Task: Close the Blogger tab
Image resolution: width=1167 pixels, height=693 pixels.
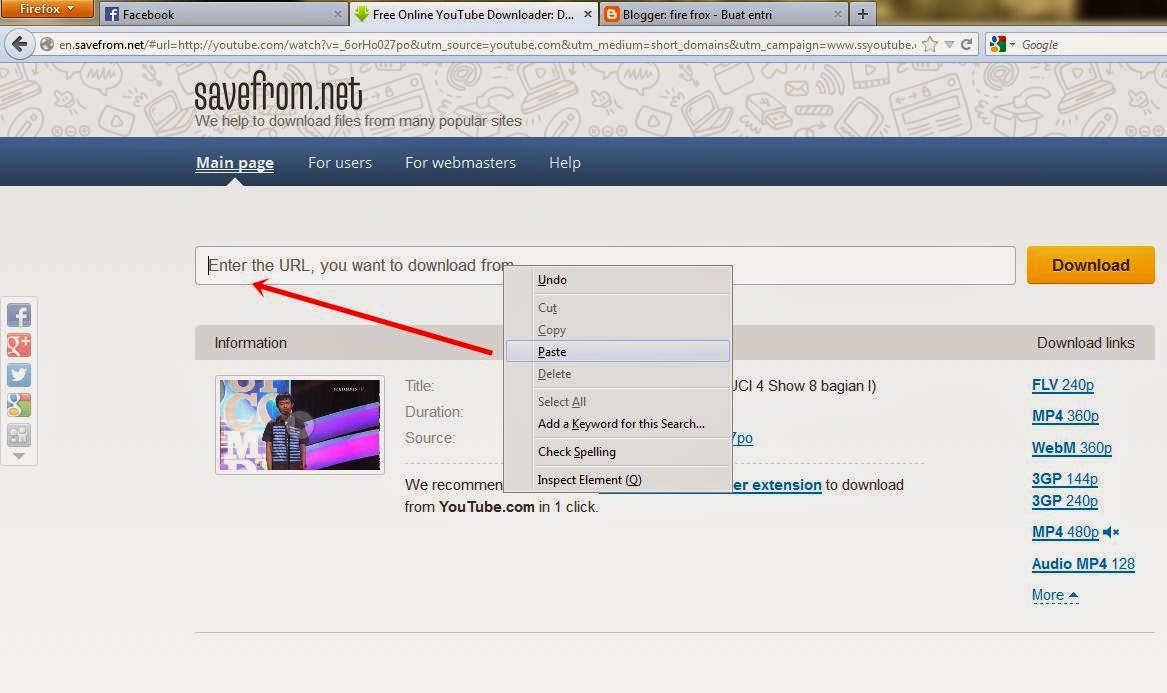Action: (837, 14)
